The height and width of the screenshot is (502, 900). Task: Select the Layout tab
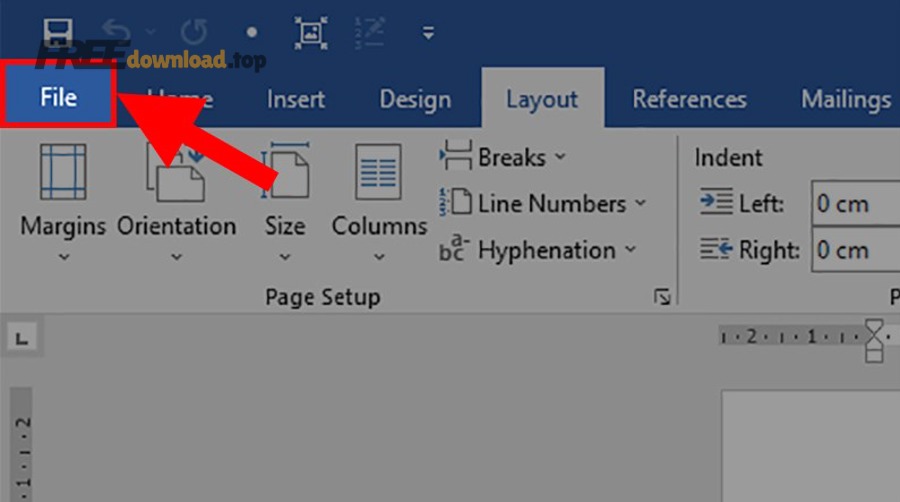[542, 99]
